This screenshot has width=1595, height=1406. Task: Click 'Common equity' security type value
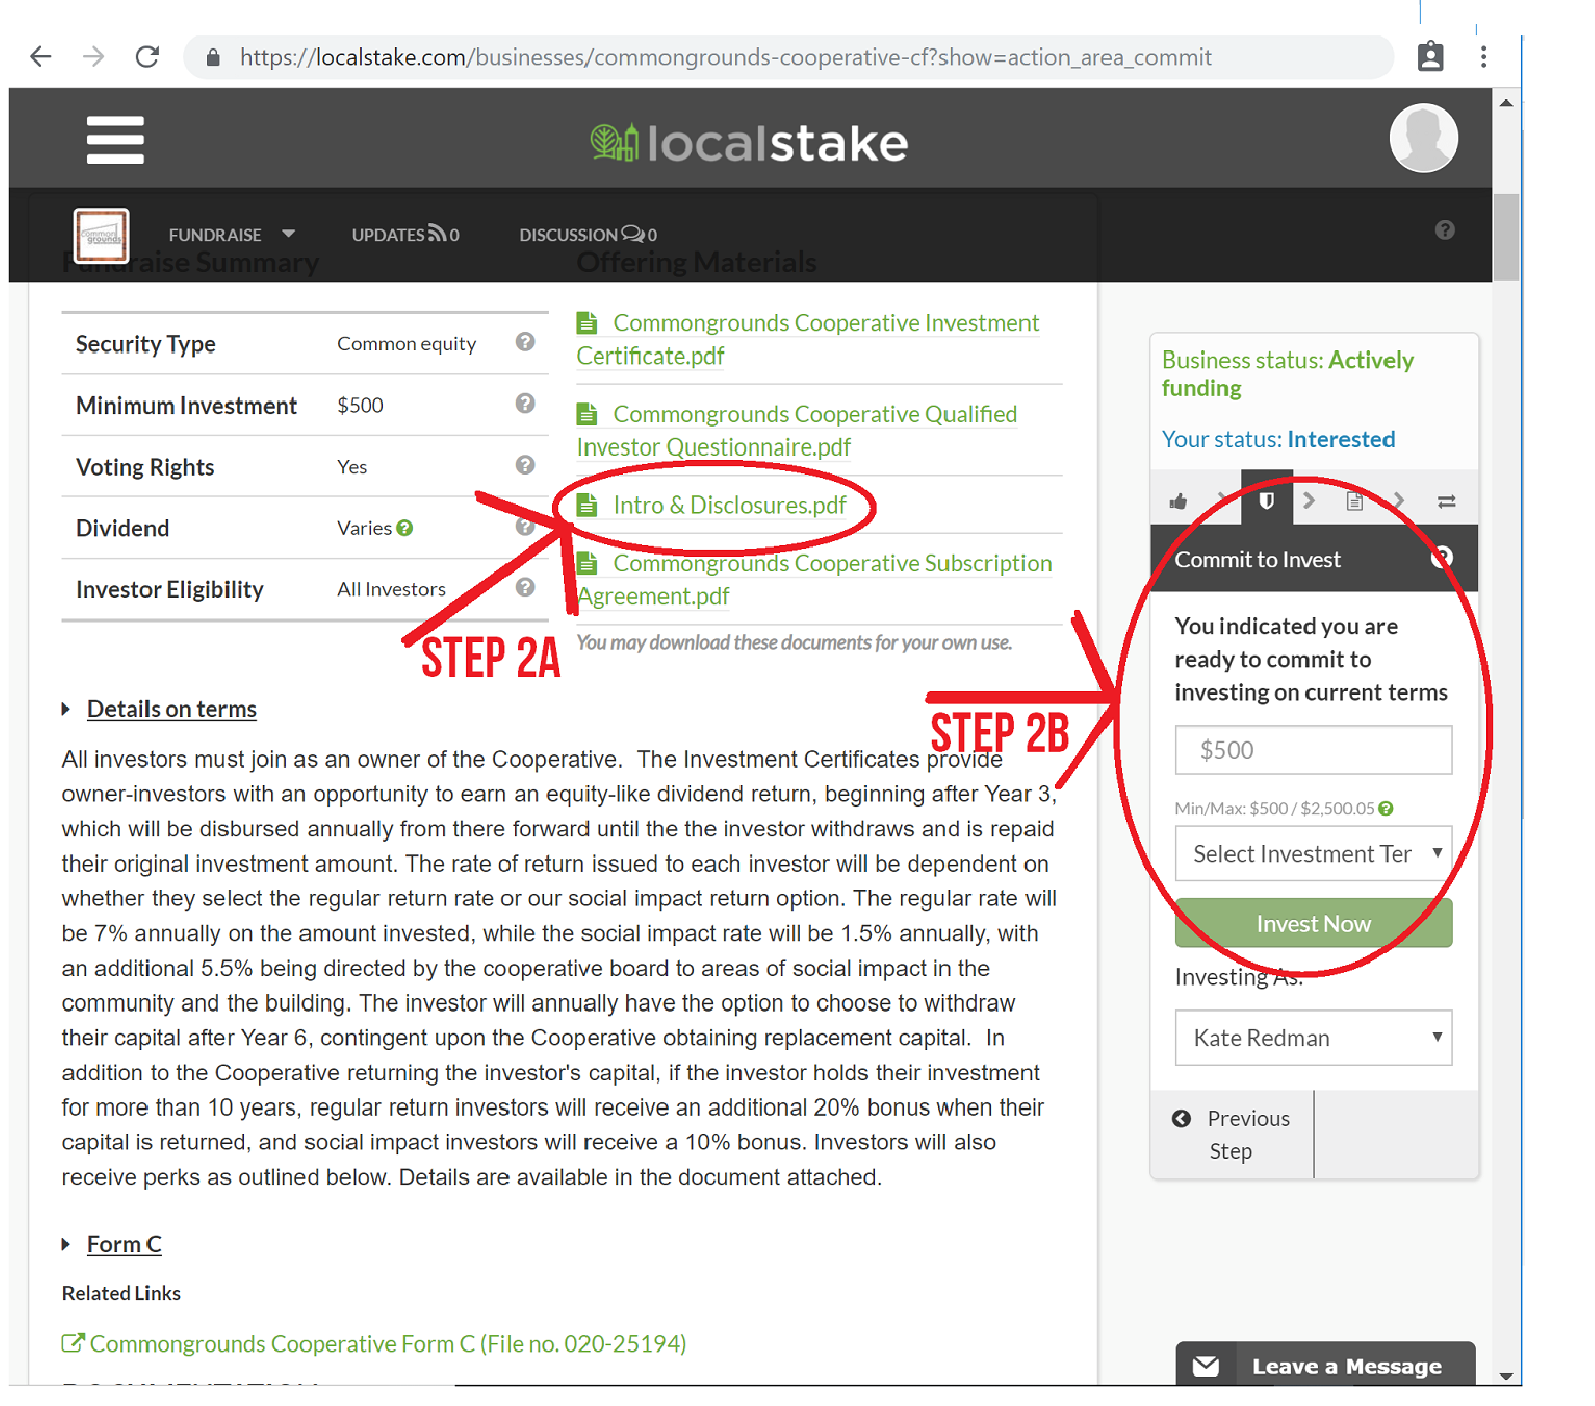pos(407,343)
